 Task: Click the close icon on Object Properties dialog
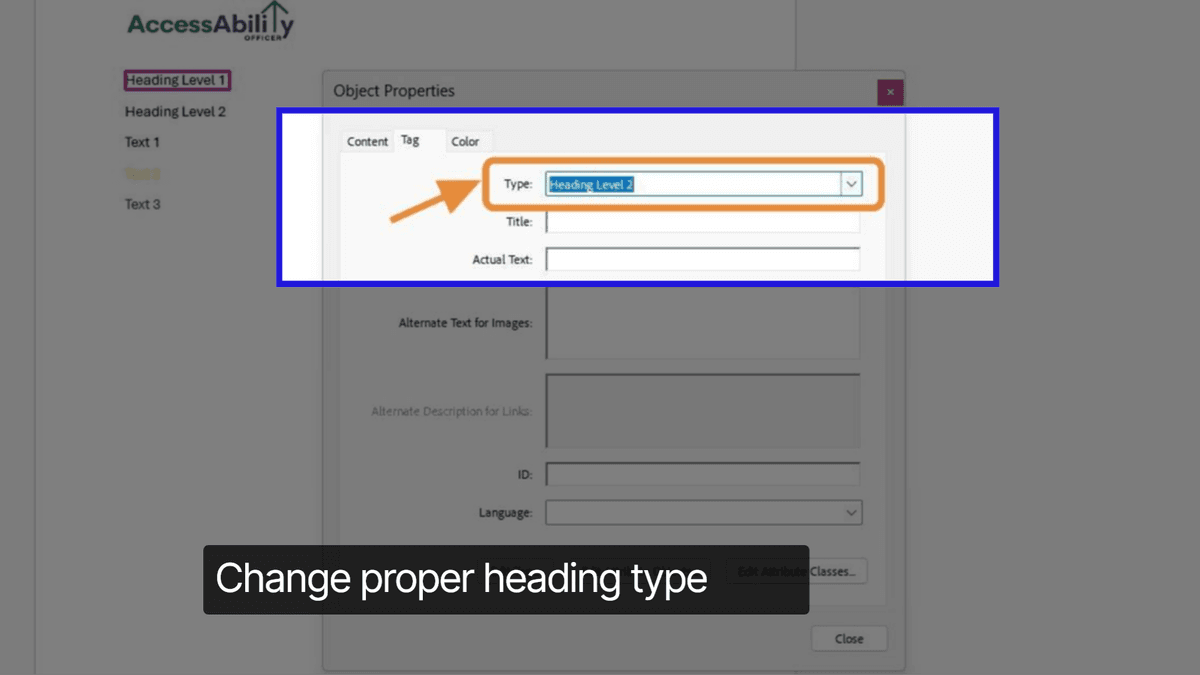(x=890, y=91)
